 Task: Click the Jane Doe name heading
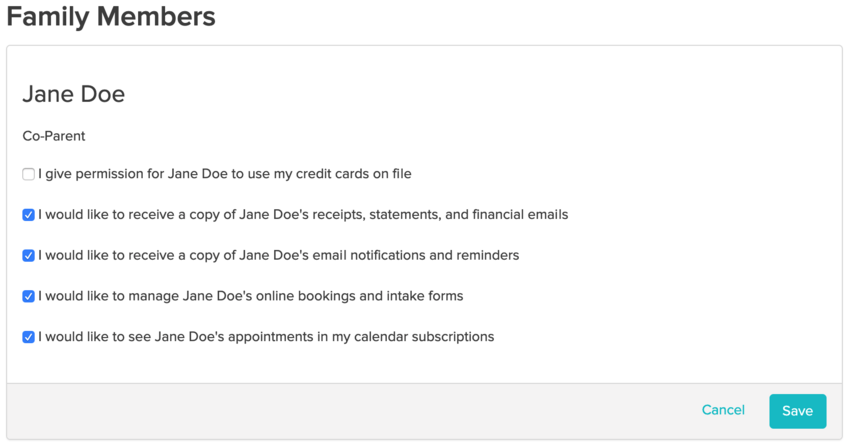tap(74, 94)
